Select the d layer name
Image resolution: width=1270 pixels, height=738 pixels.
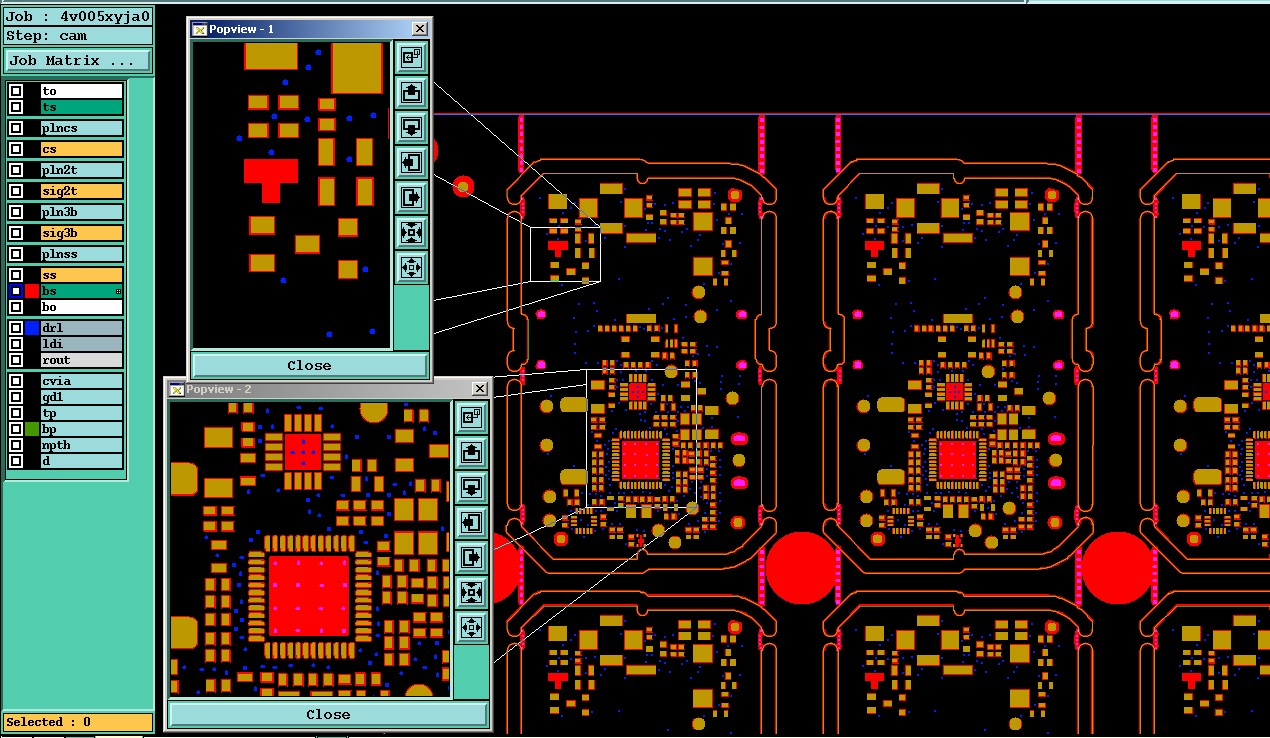82,461
